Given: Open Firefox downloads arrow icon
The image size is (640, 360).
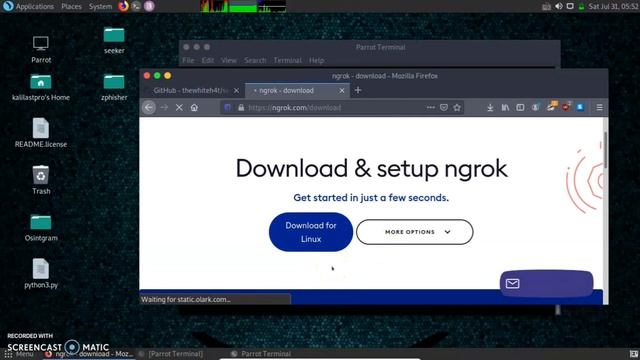Looking at the screenshot, I should point(490,107).
